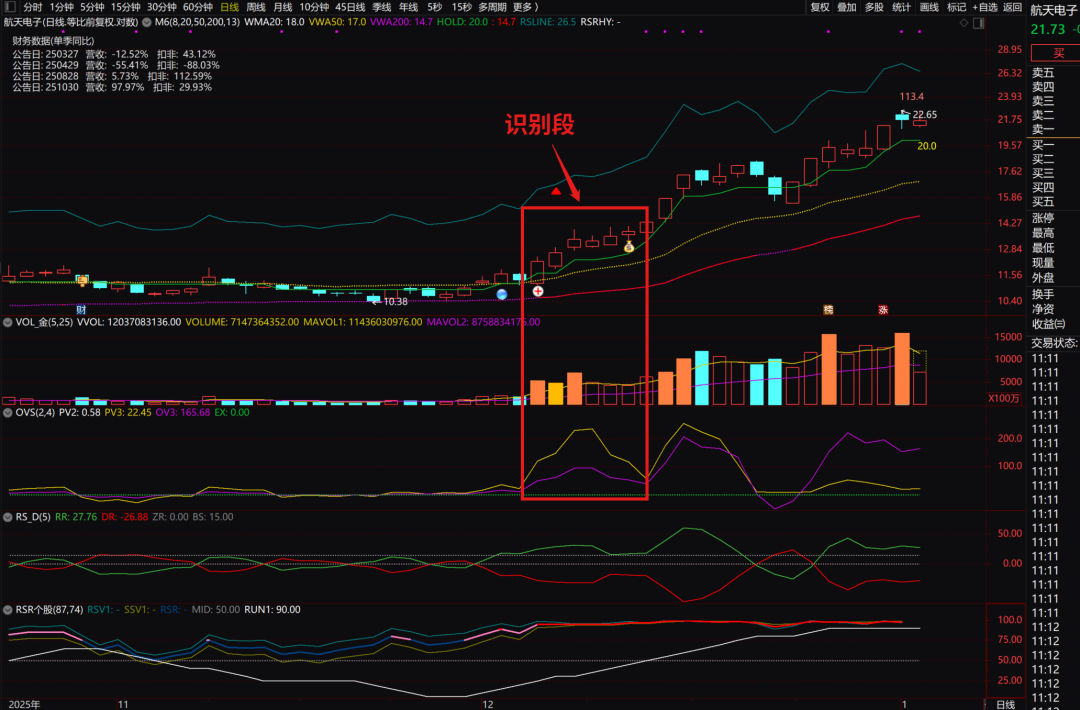The image size is (1080, 710).
Task: Click the 交易状态 label
Action: (1054, 342)
